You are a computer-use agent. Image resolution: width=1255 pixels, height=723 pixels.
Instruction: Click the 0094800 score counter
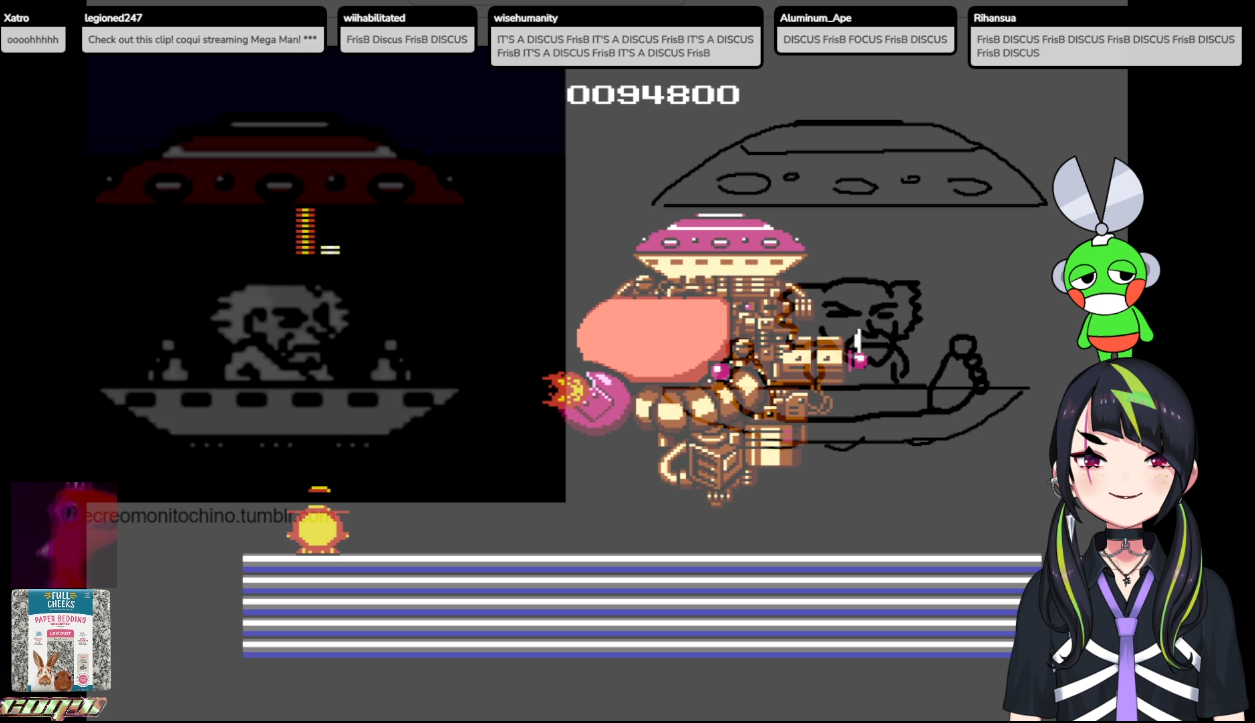pyautogui.click(x=653, y=95)
